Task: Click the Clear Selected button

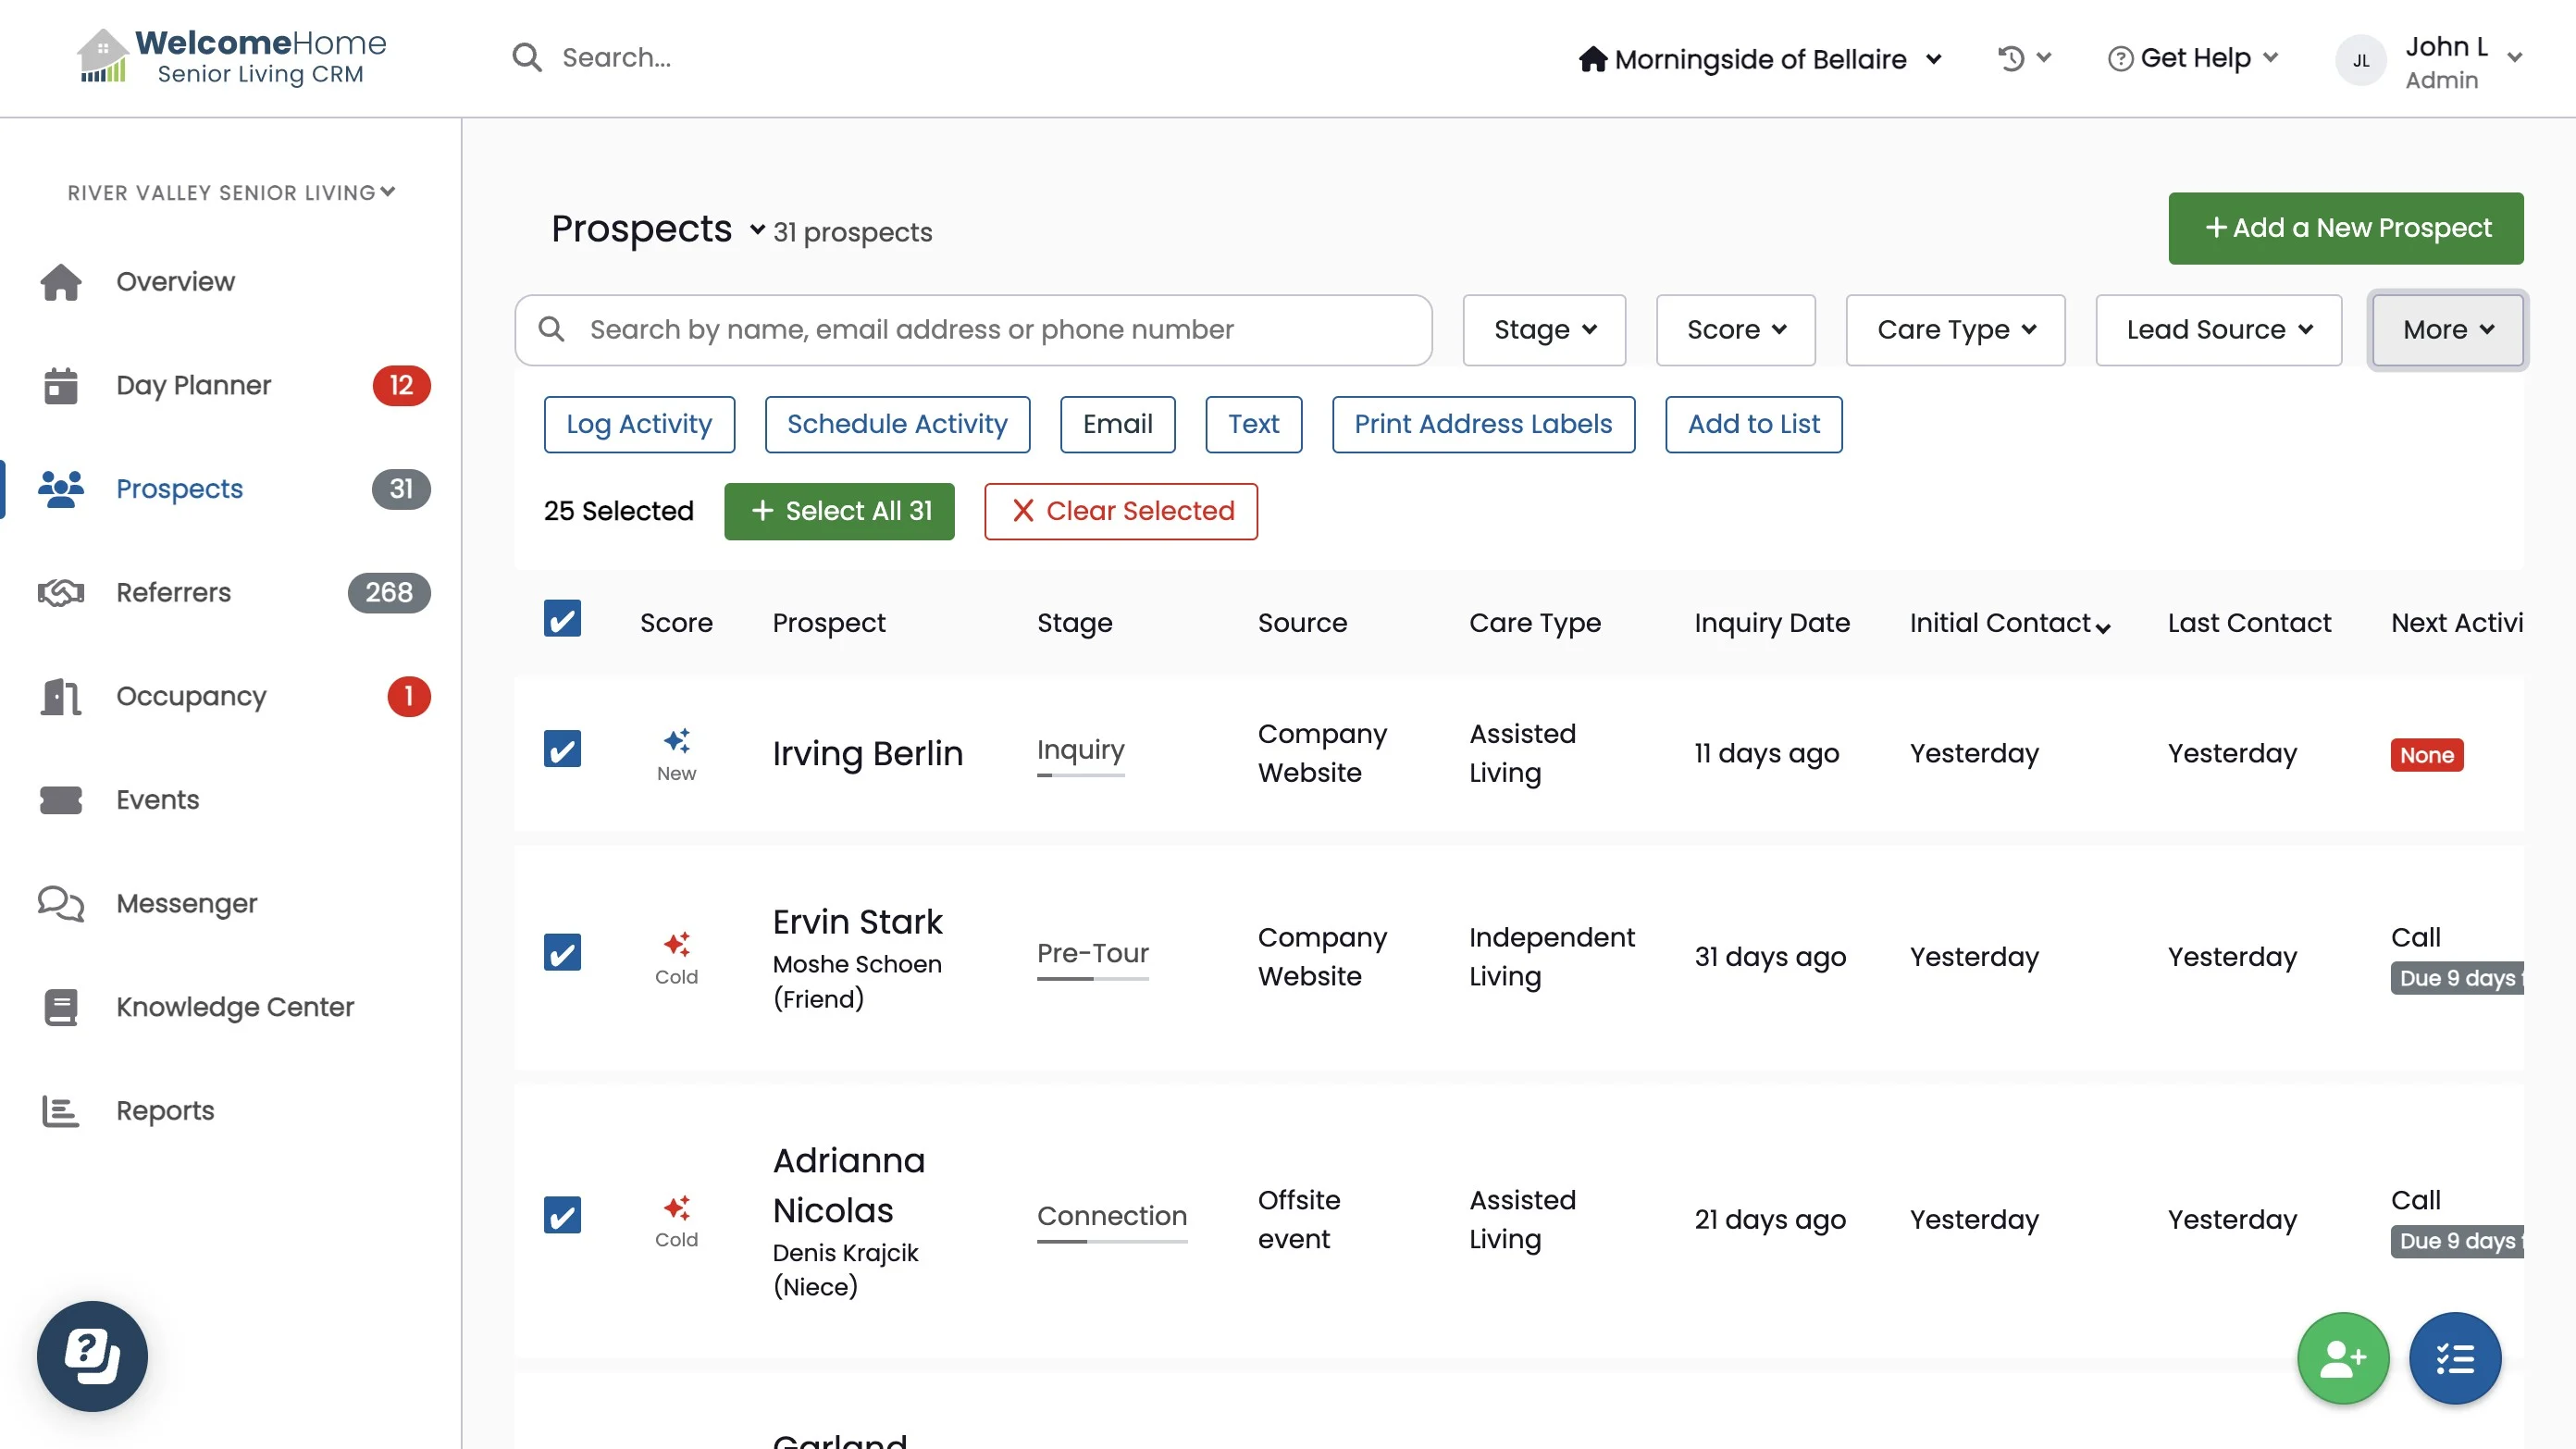Action: pos(1120,511)
